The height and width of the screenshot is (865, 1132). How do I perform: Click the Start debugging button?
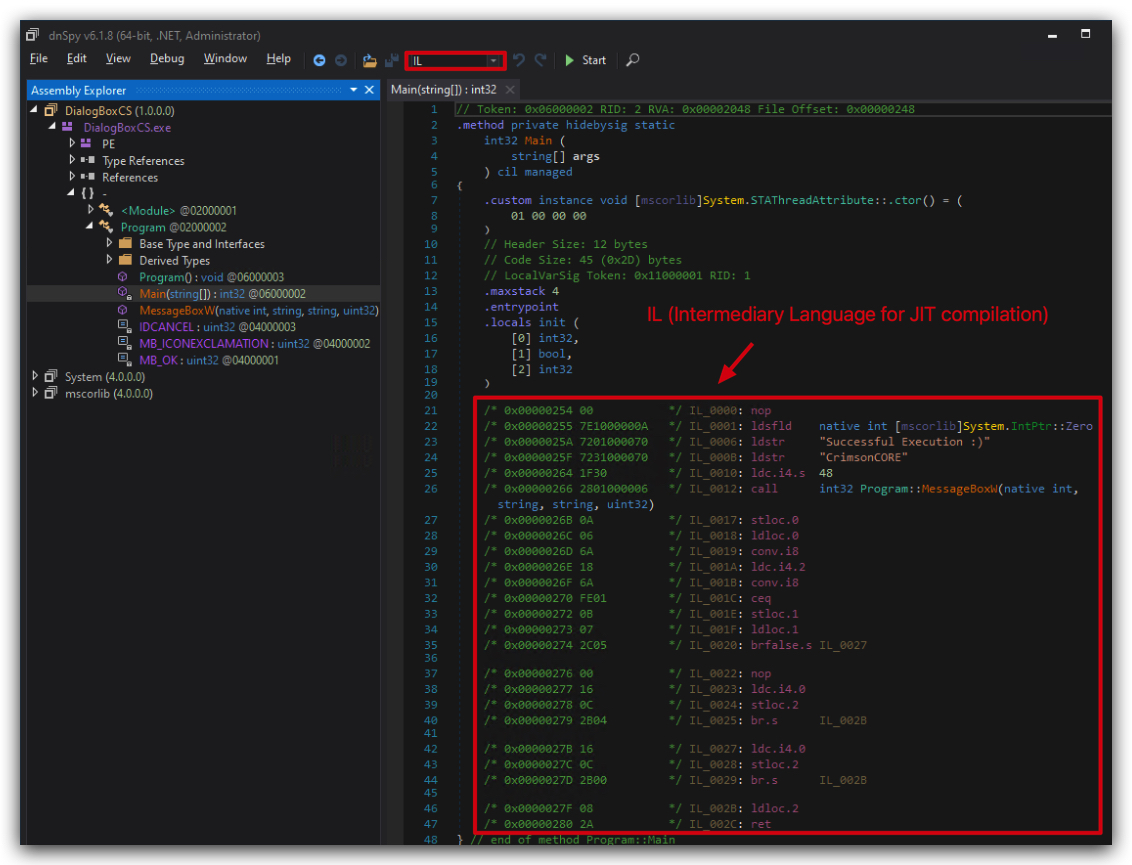[585, 60]
